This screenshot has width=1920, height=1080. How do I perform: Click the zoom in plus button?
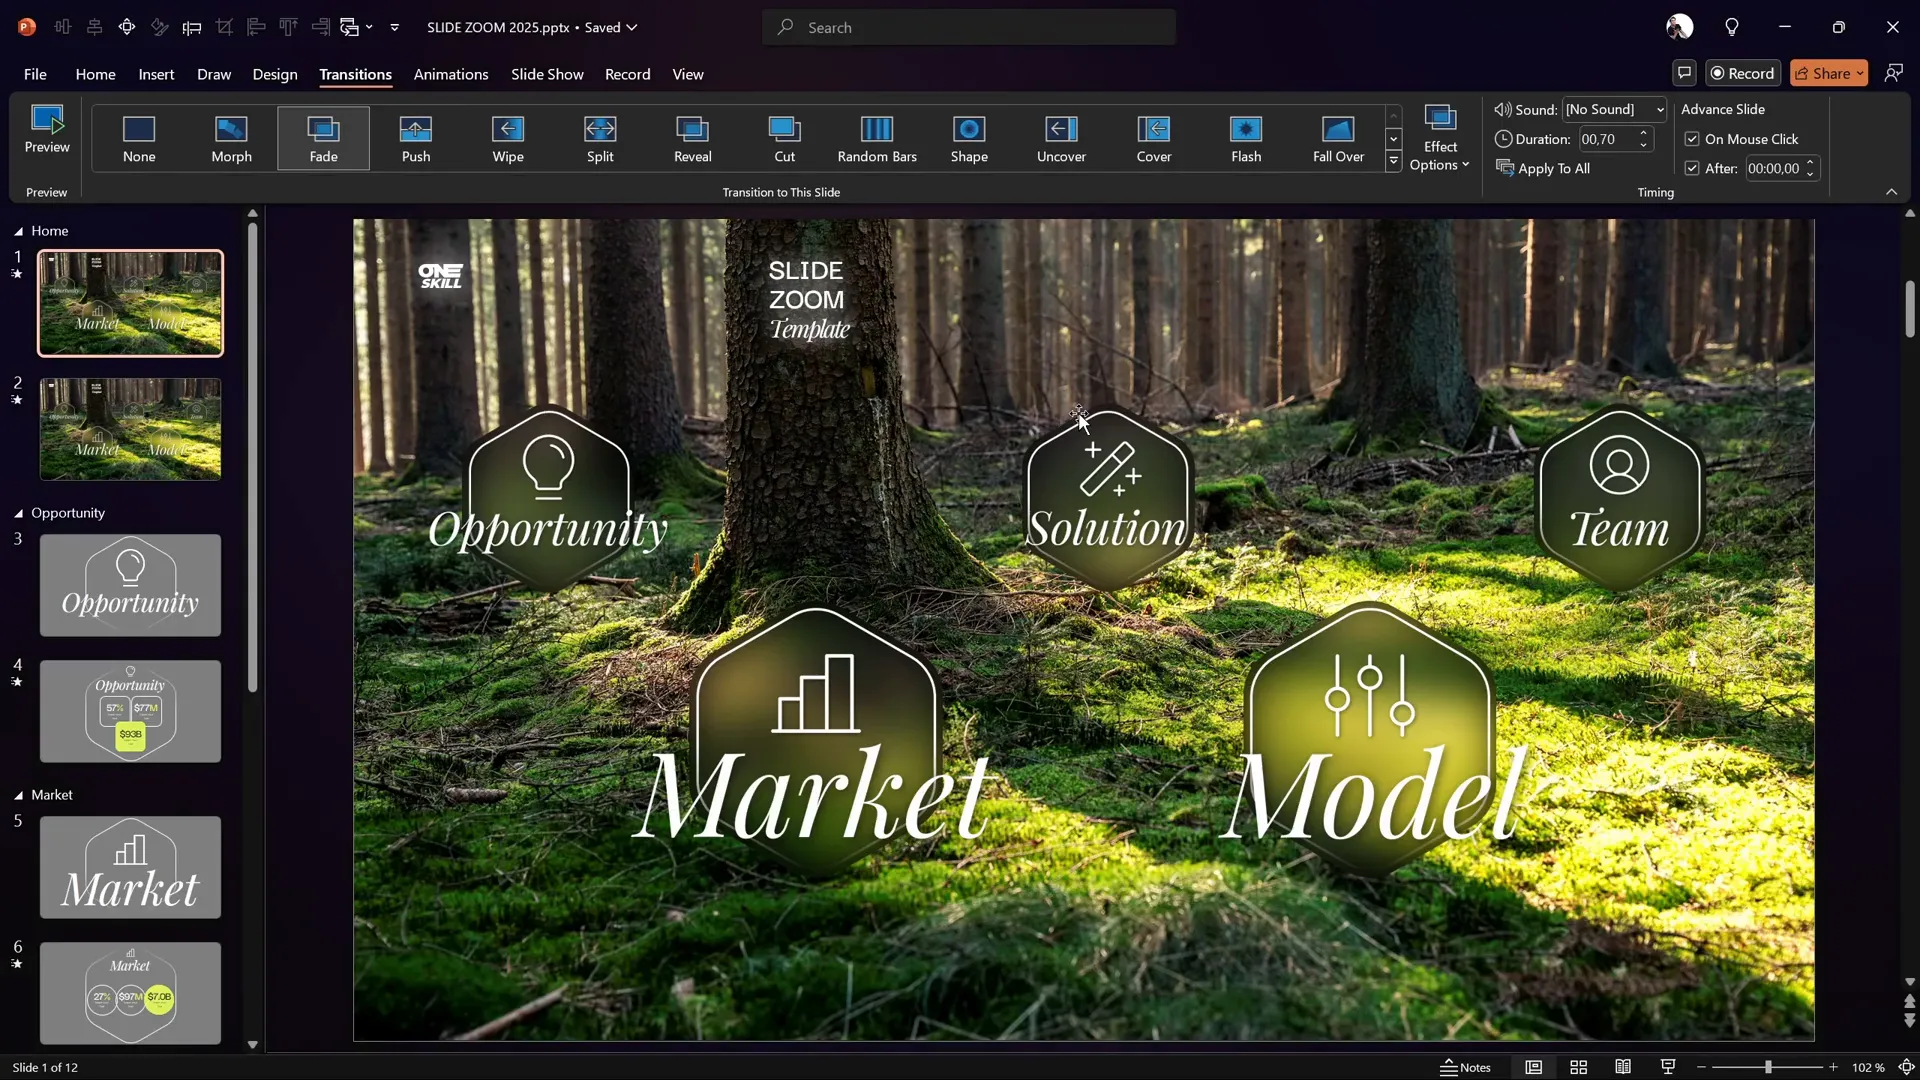point(1833,1067)
